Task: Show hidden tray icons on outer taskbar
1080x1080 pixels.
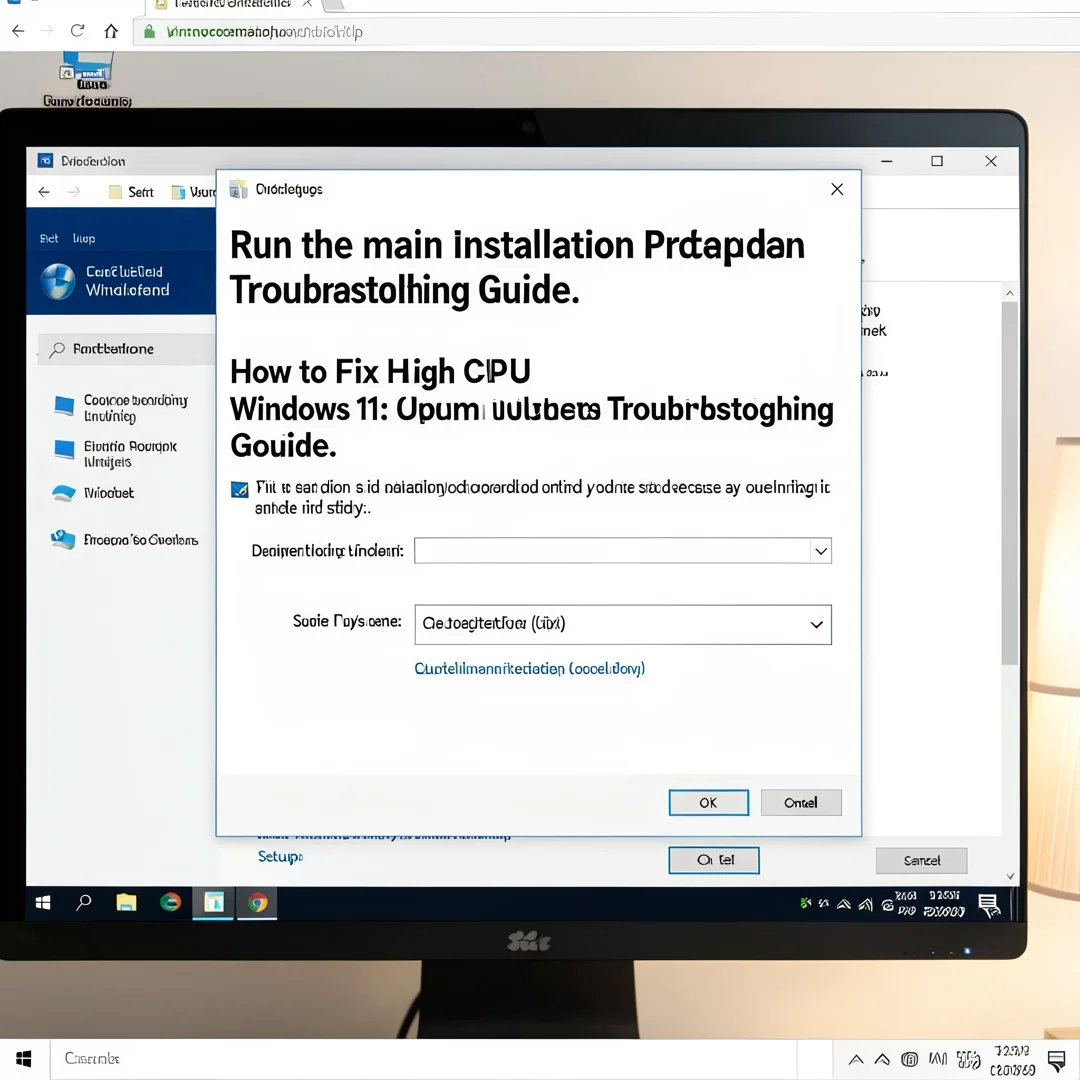Action: click(x=856, y=1060)
